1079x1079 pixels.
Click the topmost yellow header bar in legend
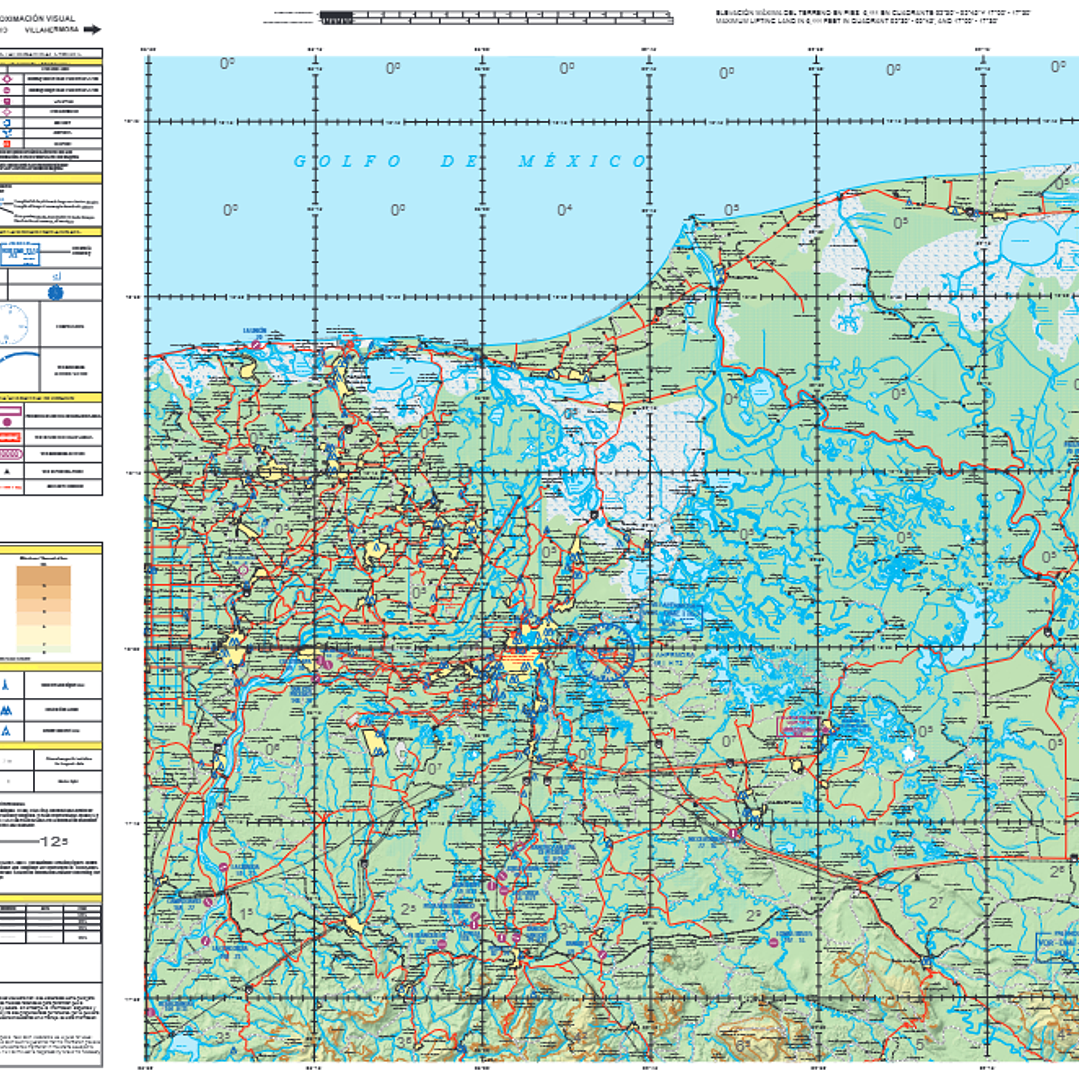point(51,62)
